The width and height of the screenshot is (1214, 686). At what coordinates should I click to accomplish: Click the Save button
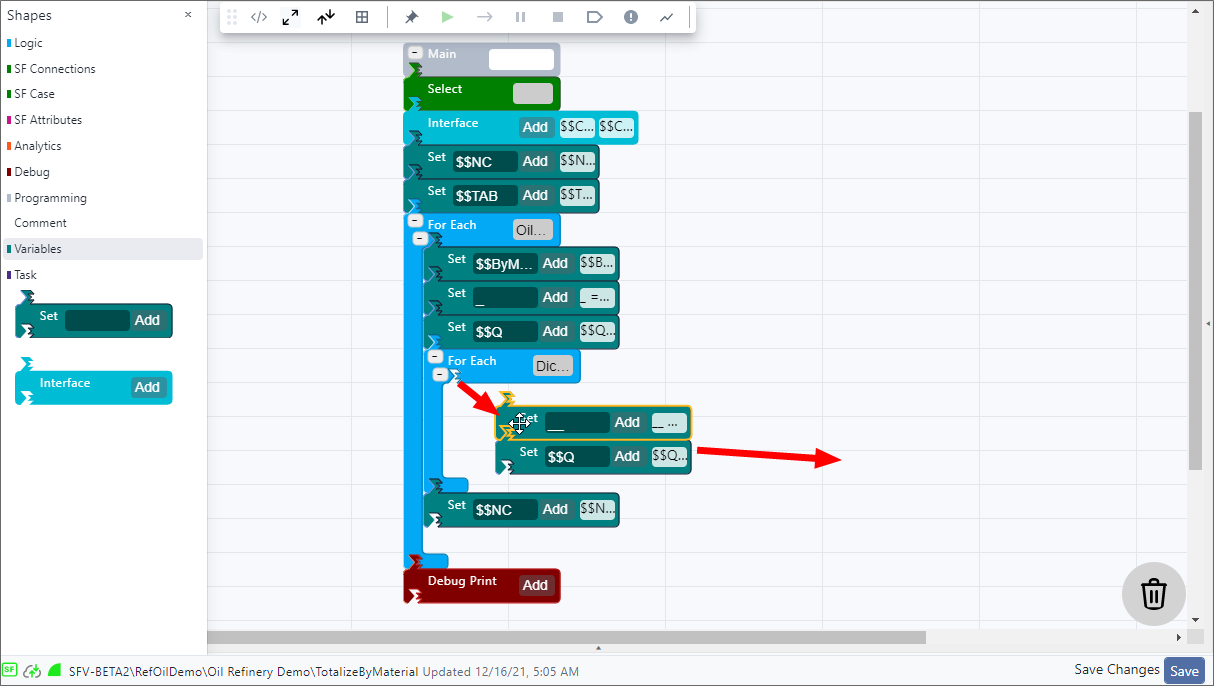click(x=1185, y=672)
